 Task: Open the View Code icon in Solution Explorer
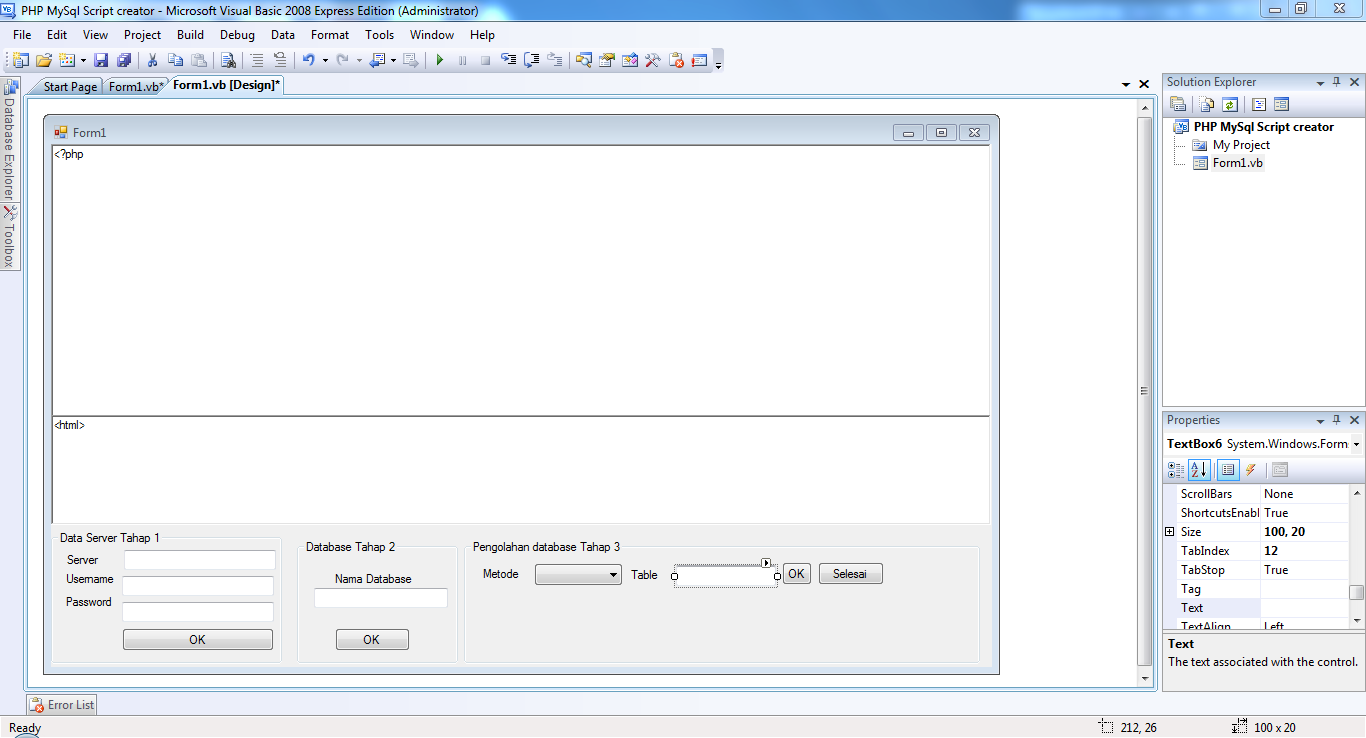click(1258, 103)
